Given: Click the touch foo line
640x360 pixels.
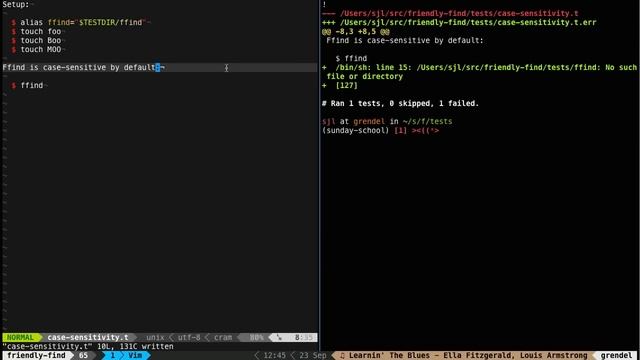Looking at the screenshot, I should point(36,31).
